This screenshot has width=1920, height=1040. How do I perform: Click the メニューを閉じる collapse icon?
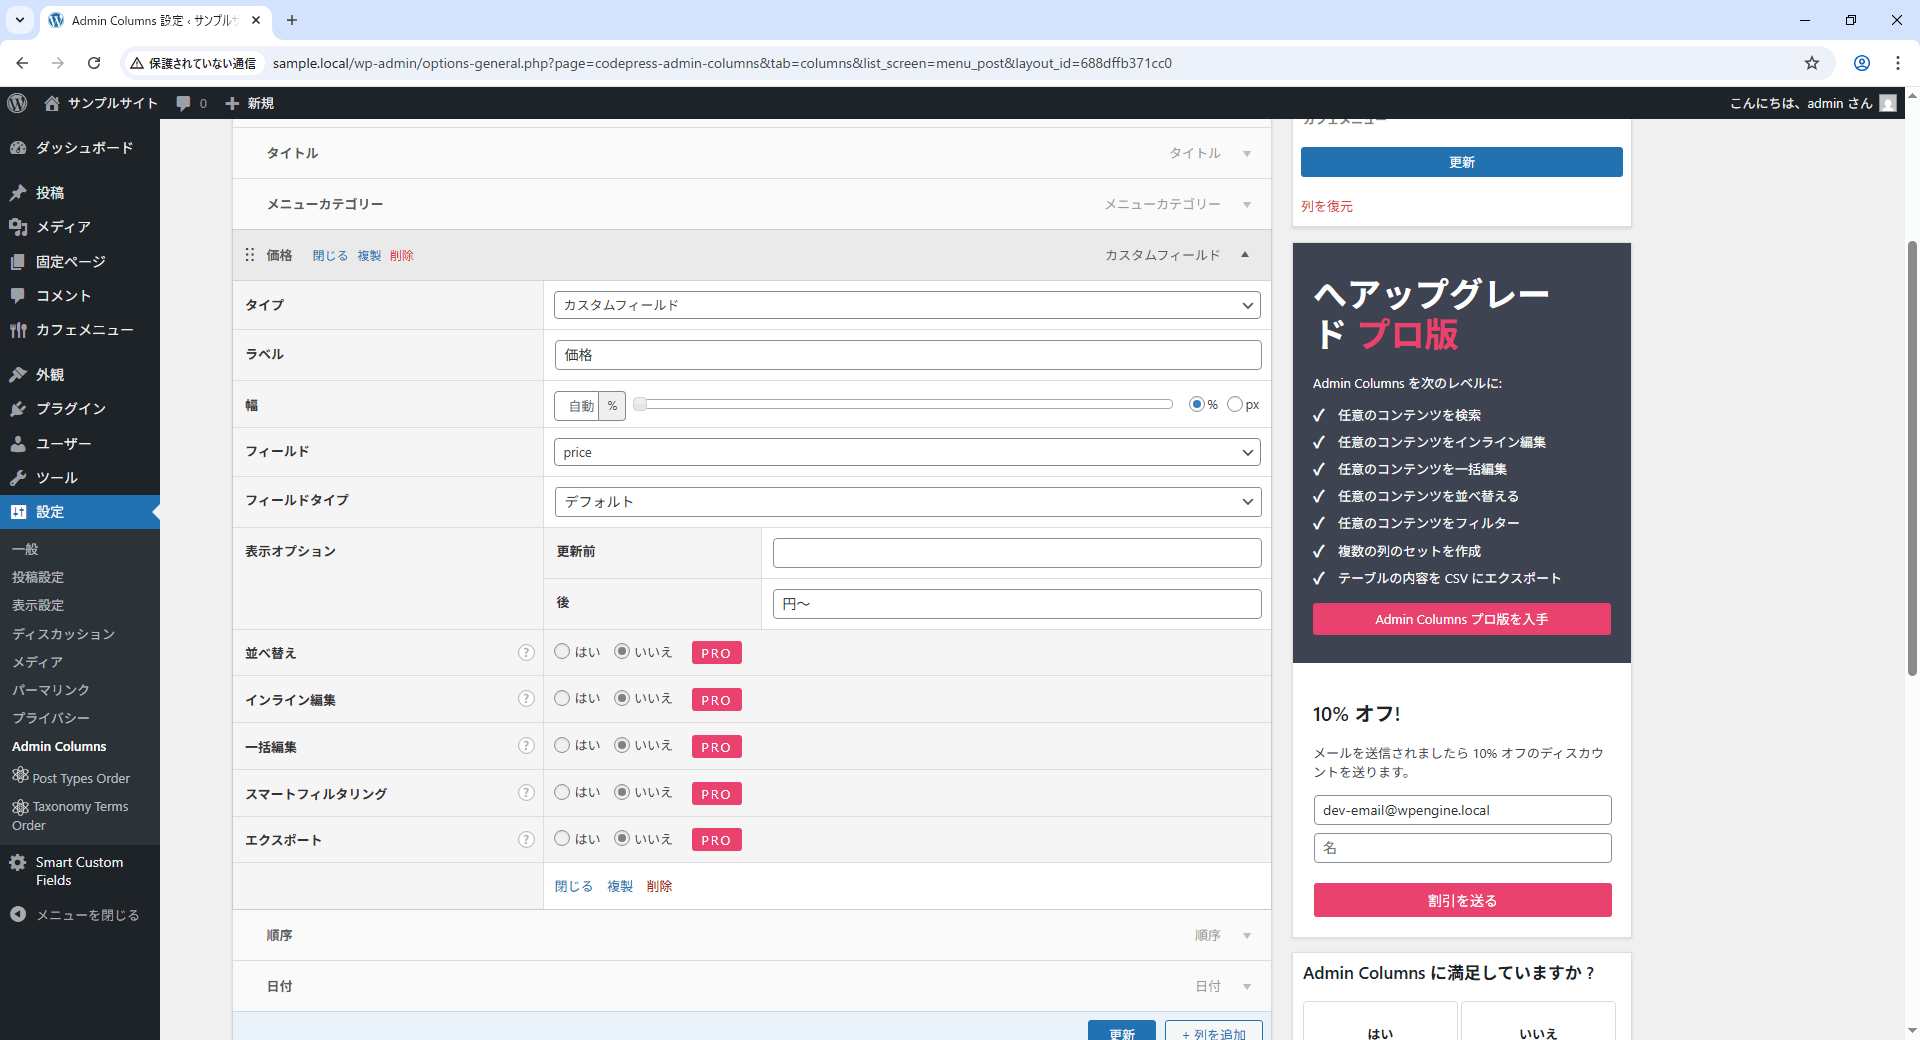coord(18,914)
